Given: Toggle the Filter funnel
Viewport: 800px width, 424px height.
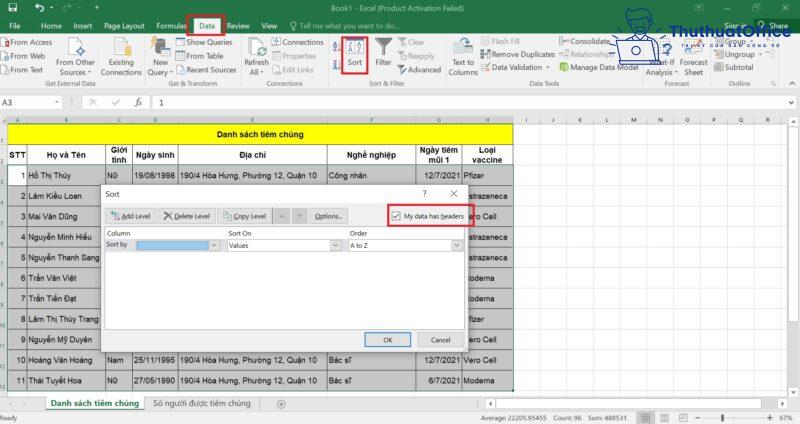Looking at the screenshot, I should tap(383, 53).
